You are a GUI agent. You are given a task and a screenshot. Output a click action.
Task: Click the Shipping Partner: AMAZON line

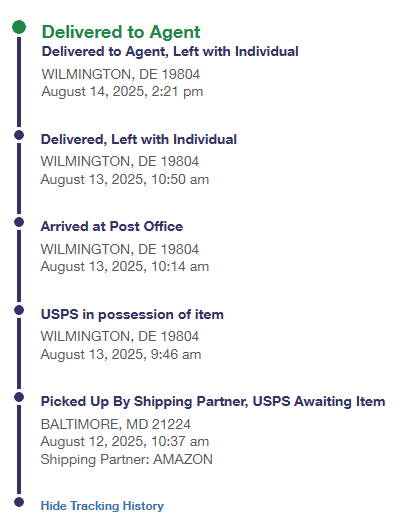pos(126,459)
